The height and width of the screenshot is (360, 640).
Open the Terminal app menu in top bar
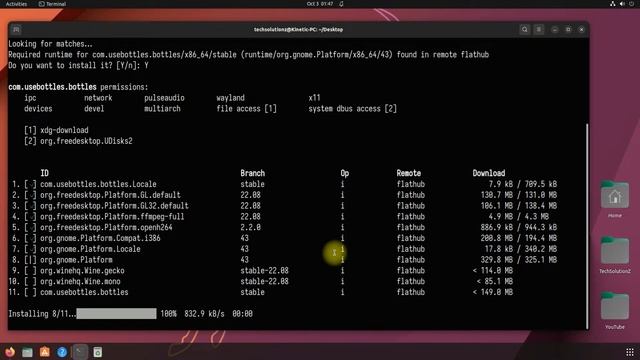point(52,4)
